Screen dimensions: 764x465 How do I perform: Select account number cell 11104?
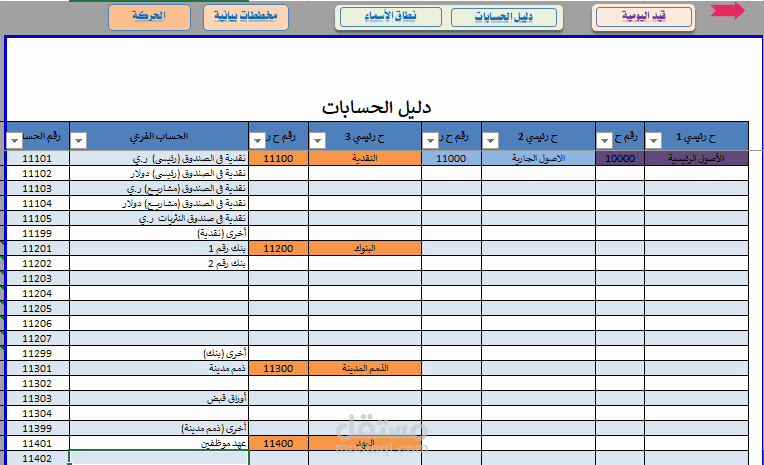tap(37, 204)
